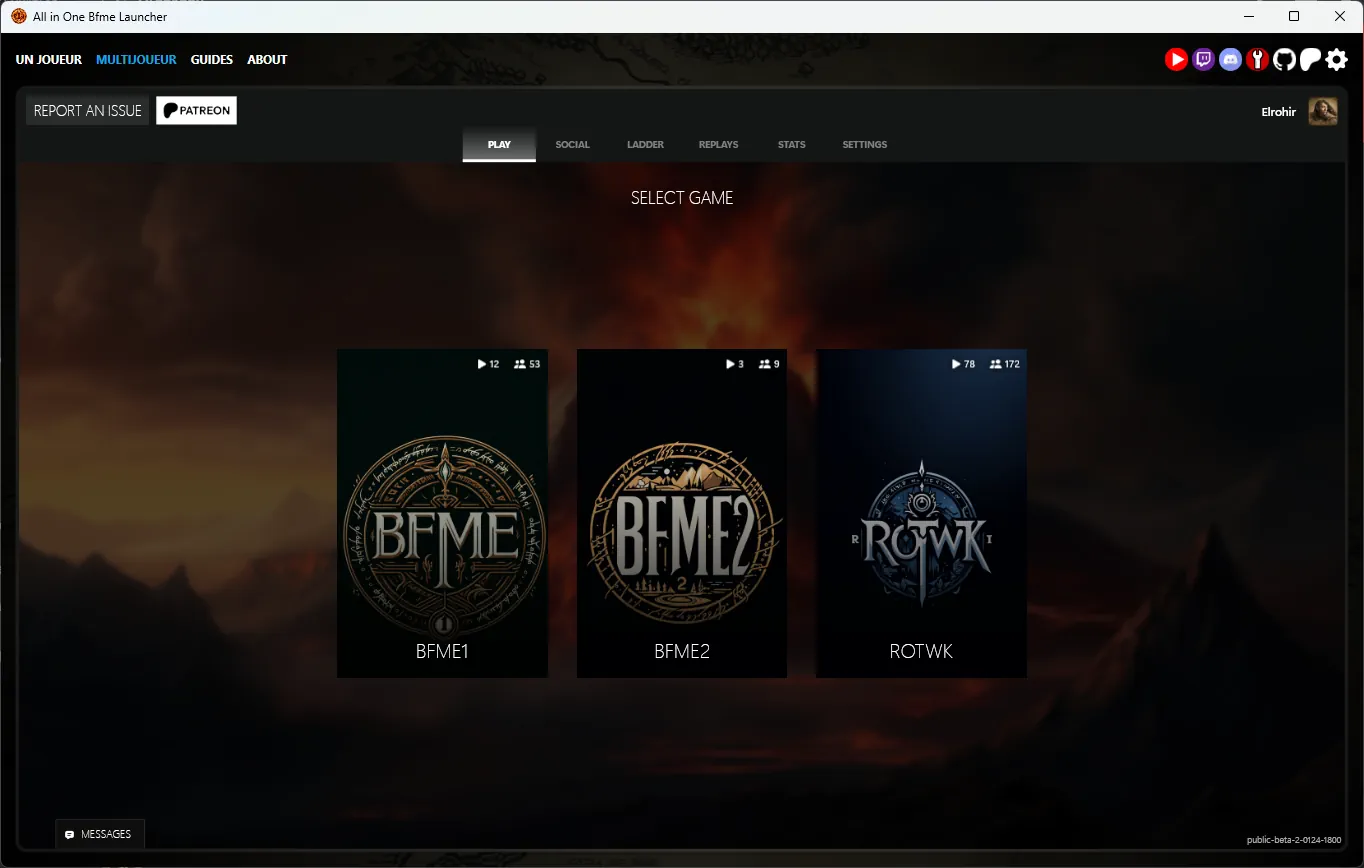This screenshot has height=868, width=1364.
Task: Open launcher settings gear icon
Action: [1337, 60]
